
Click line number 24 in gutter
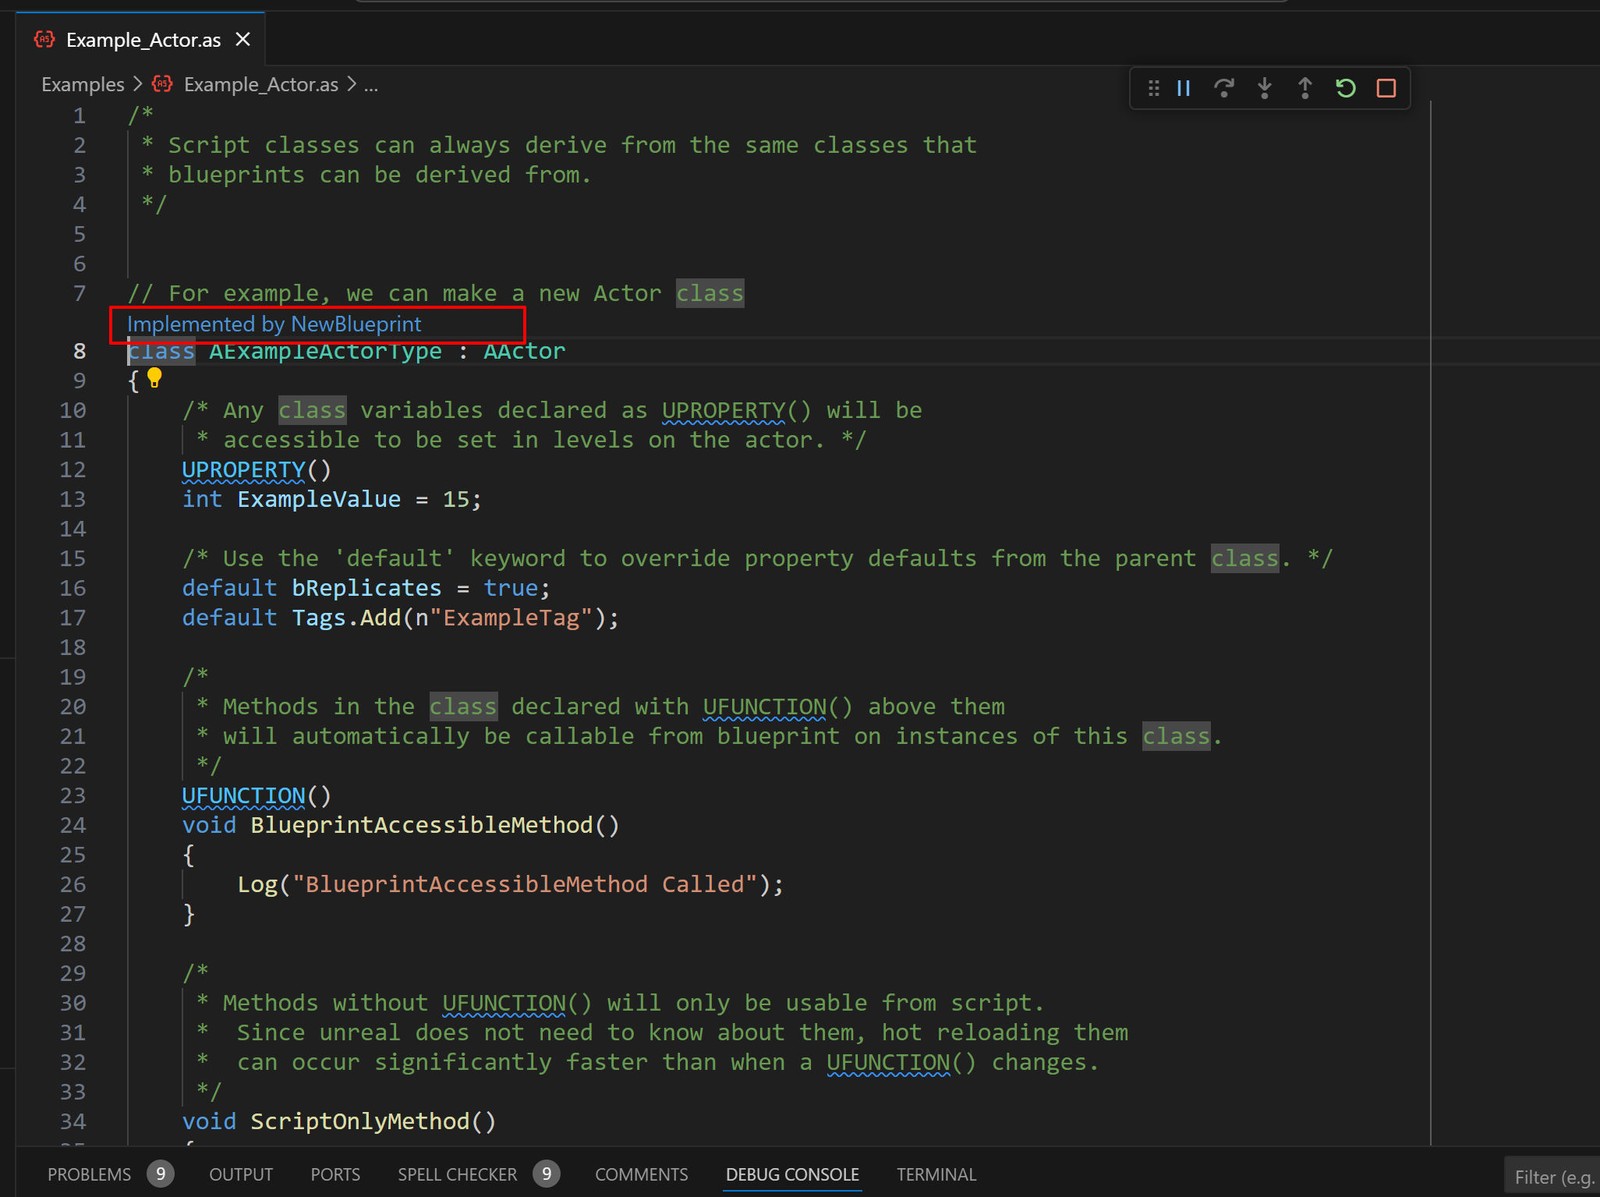tap(73, 825)
